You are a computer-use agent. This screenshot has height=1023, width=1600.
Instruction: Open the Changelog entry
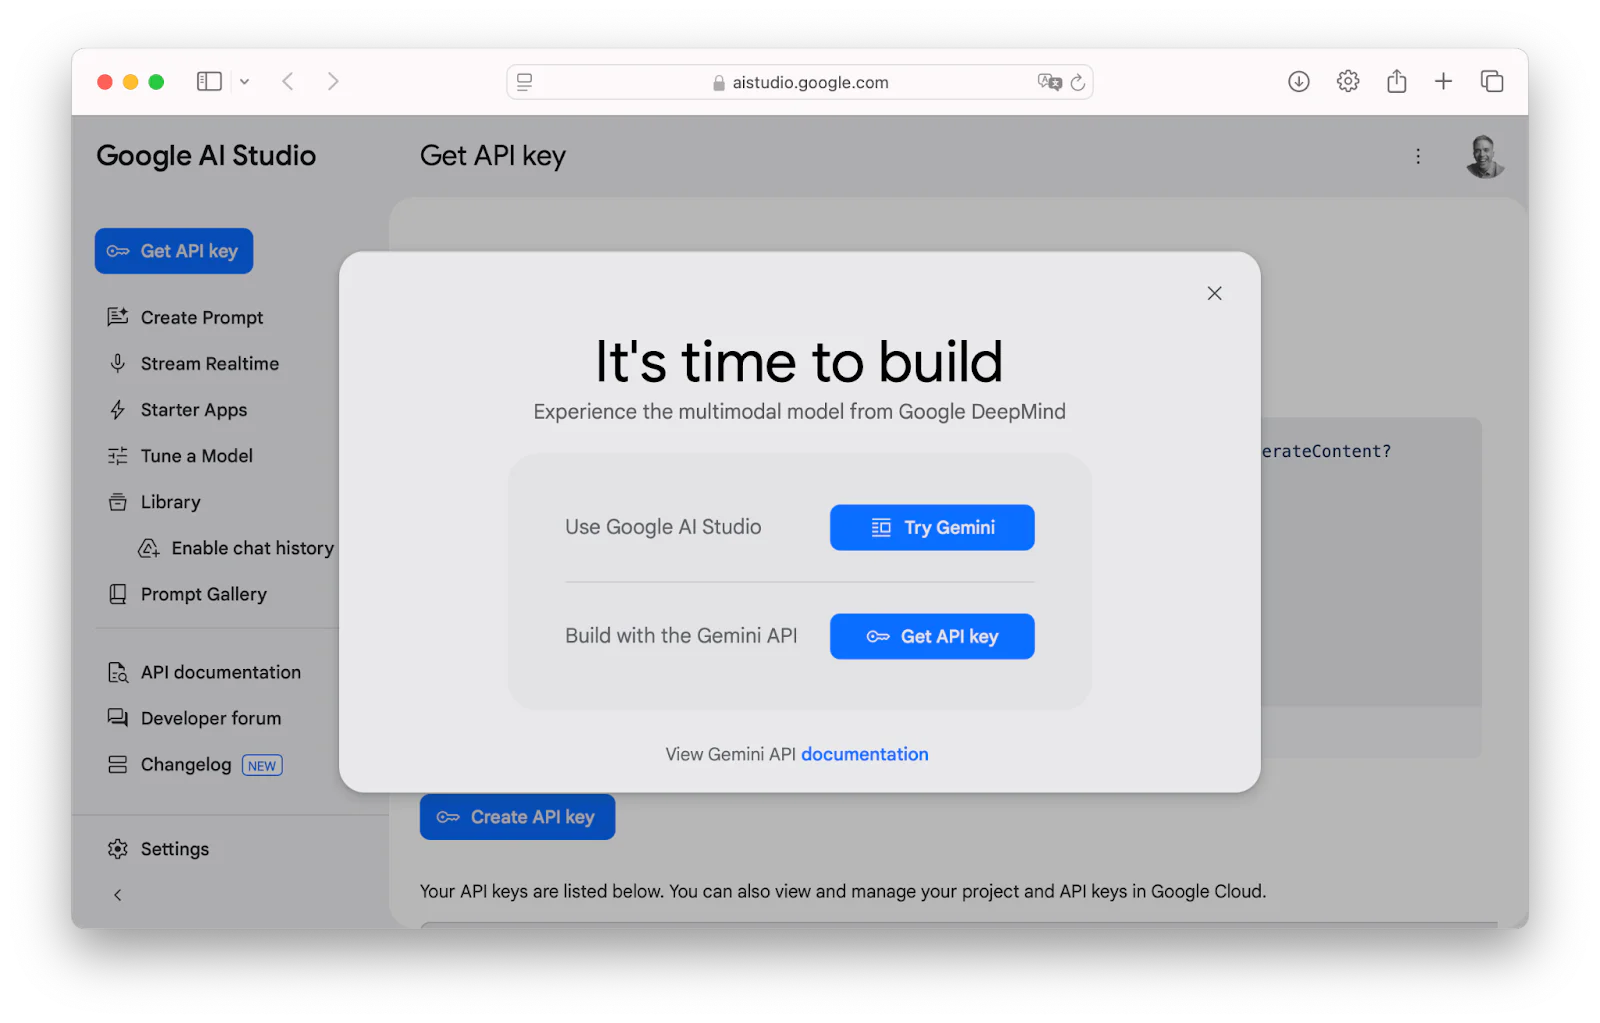click(186, 765)
